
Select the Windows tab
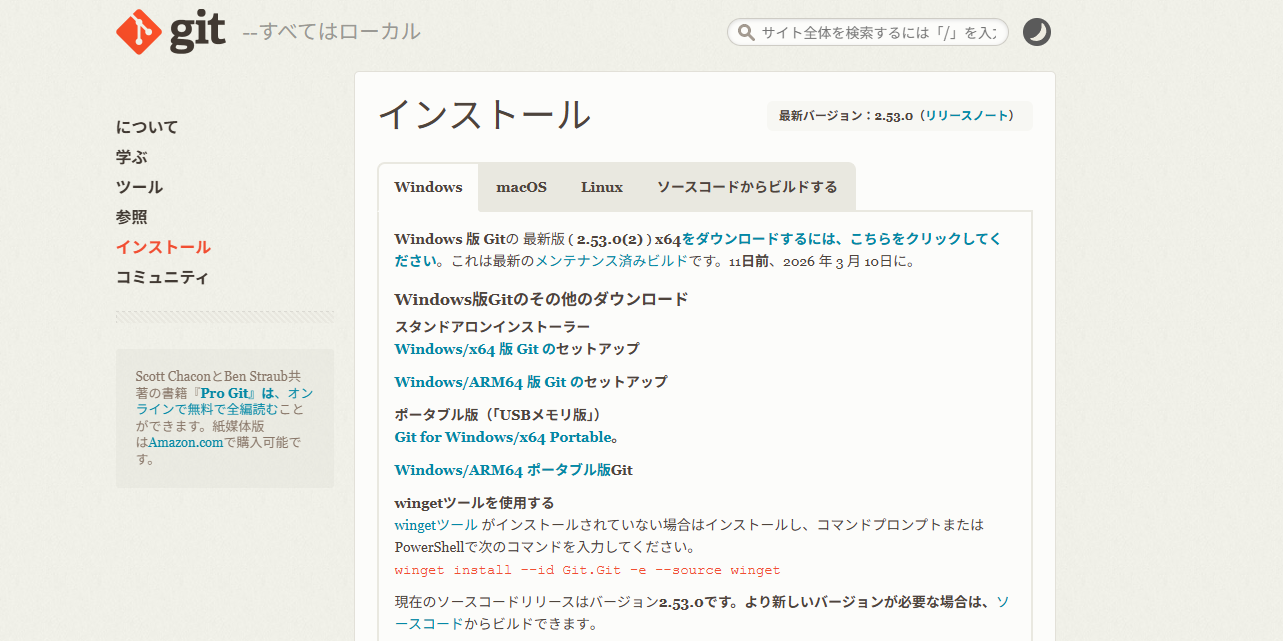428,186
